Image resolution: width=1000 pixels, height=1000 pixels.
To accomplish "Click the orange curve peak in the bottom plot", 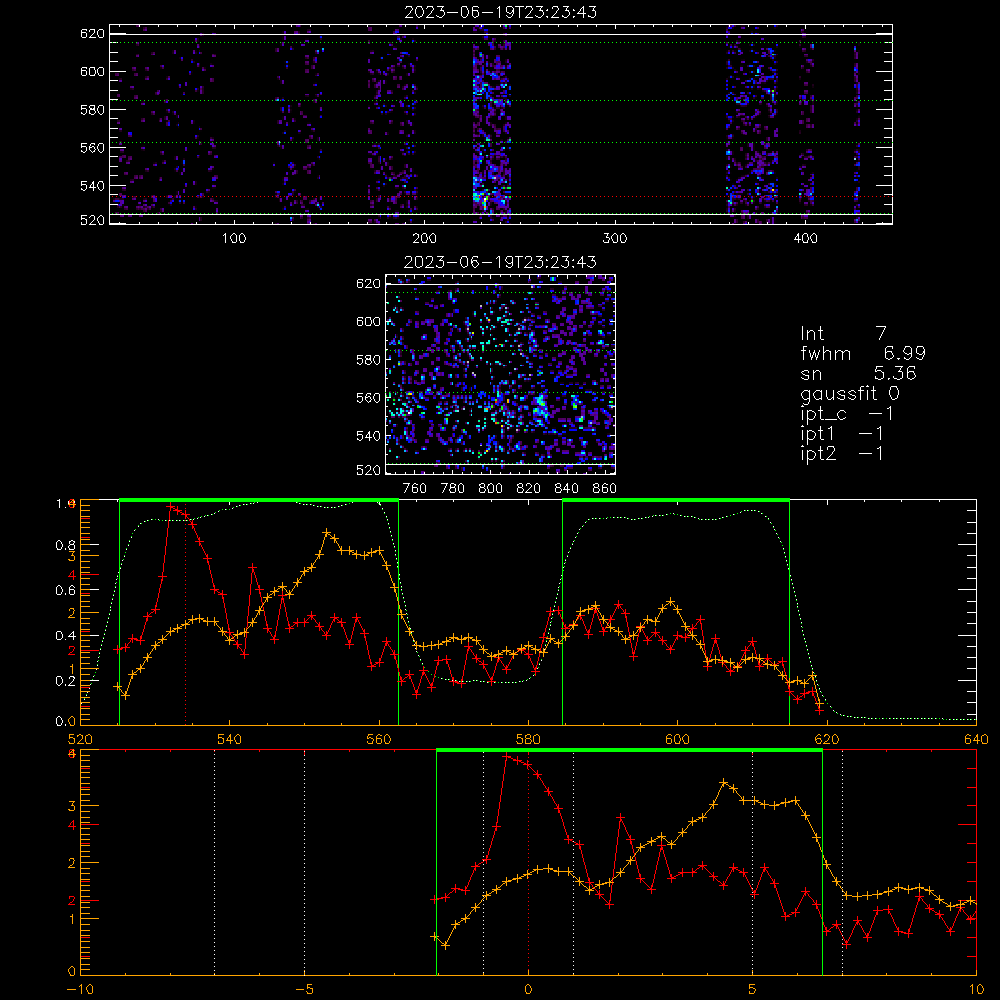I will (723, 782).
